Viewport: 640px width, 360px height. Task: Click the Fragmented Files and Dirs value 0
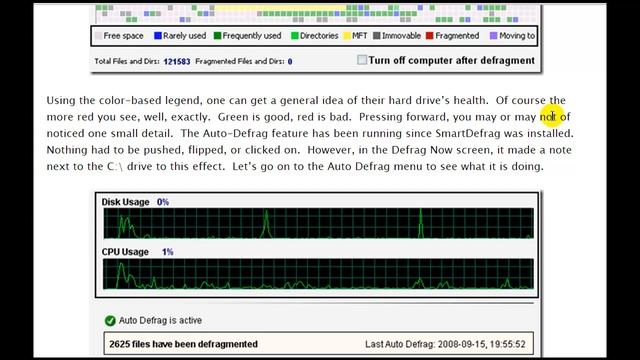(x=290, y=62)
